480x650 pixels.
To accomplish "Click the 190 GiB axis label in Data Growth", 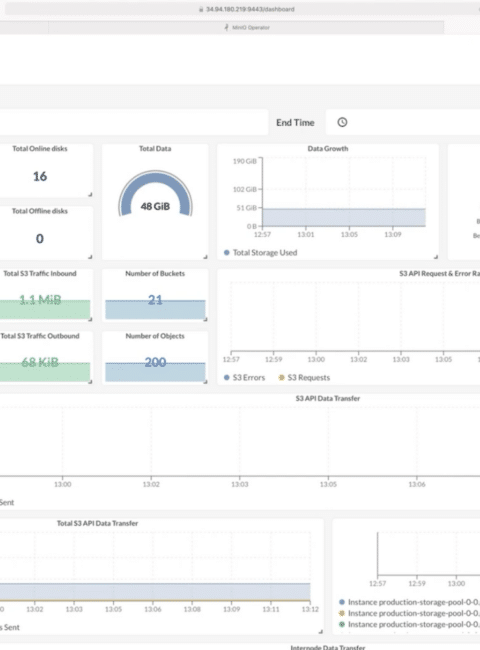I will point(245,161).
